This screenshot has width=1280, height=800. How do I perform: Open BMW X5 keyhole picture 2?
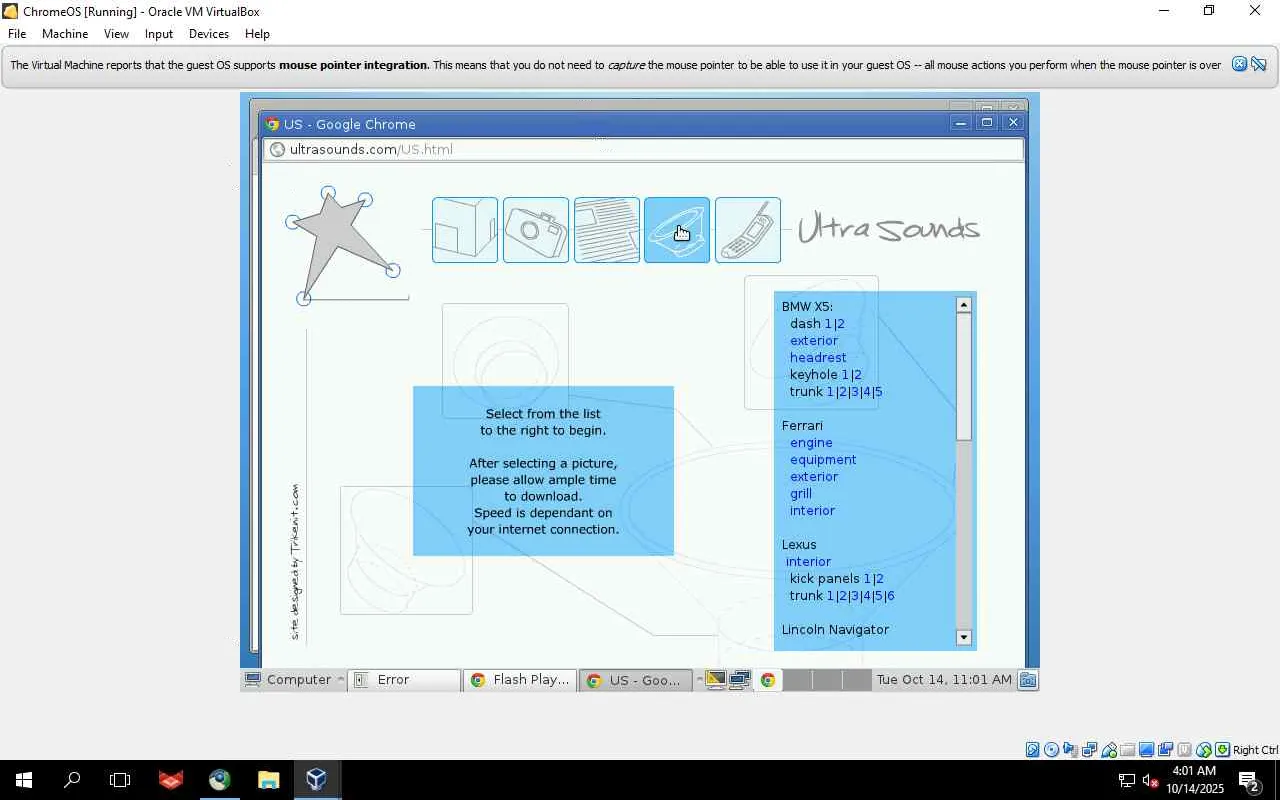tap(857, 375)
